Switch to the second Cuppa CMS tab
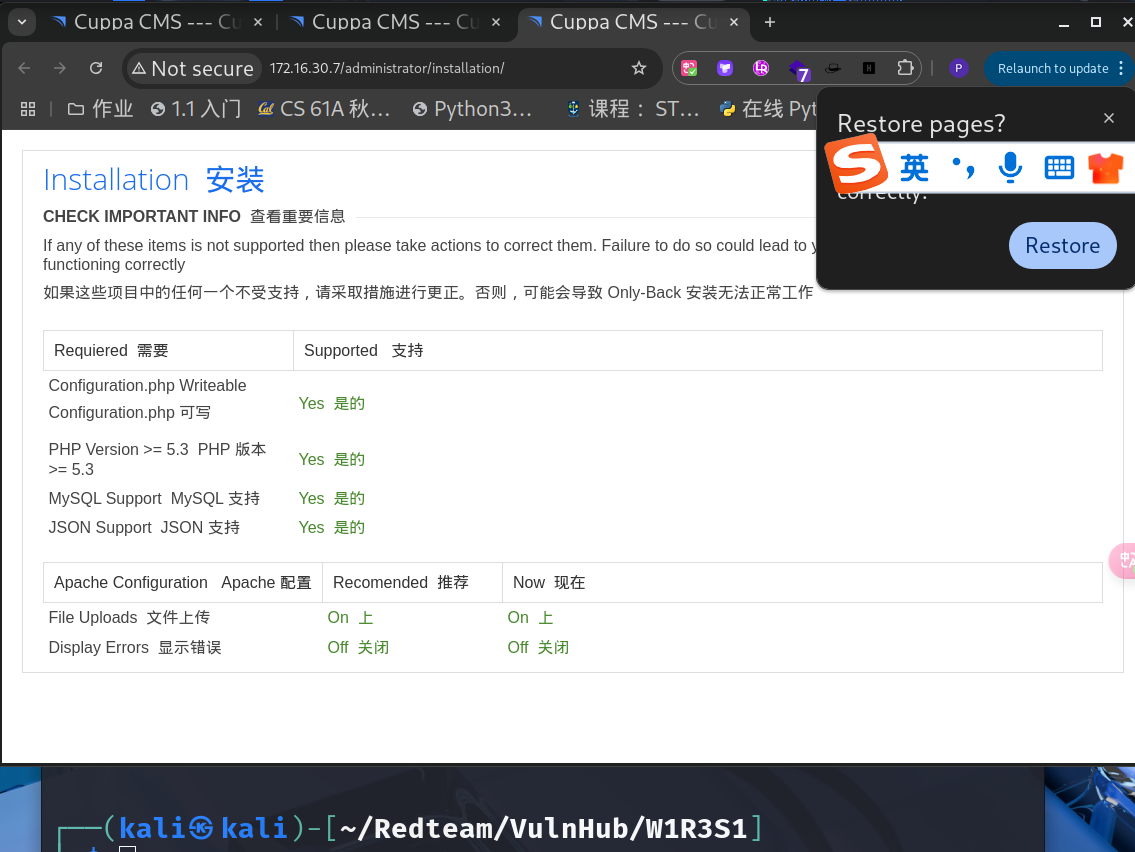Screen dimensions: 1135x852 (x=395, y=22)
